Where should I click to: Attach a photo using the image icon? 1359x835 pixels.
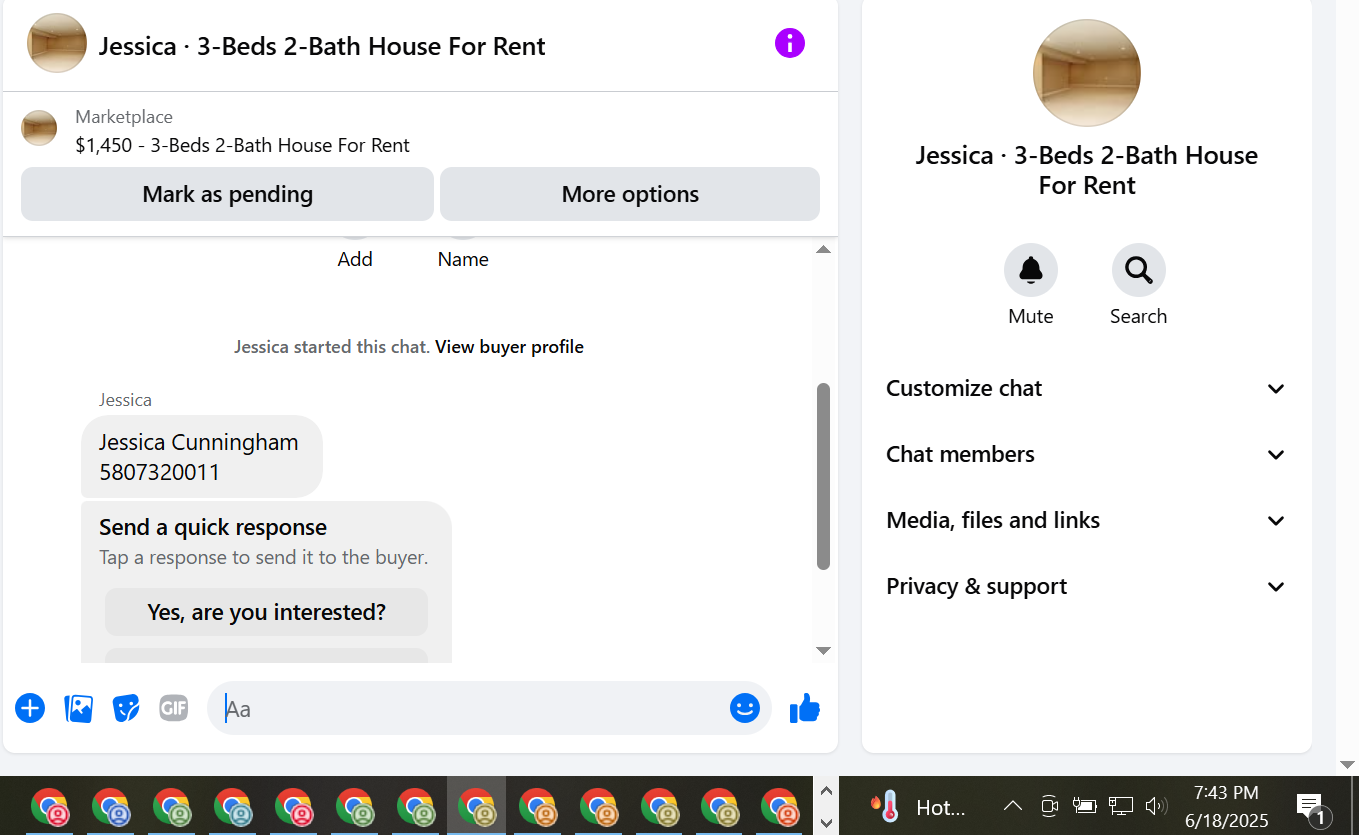(x=78, y=708)
